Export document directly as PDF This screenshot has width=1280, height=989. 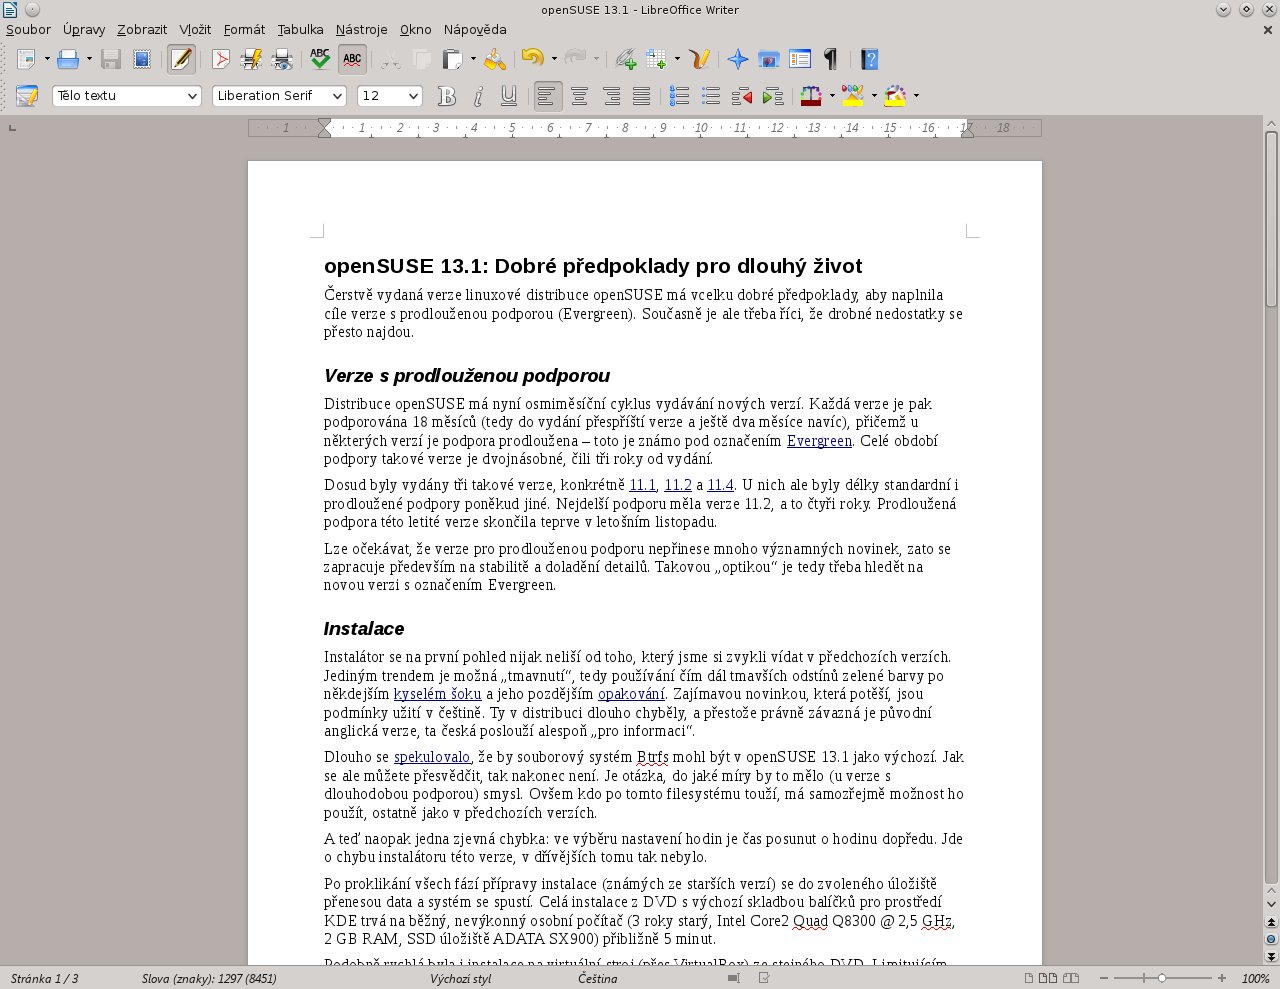point(220,59)
